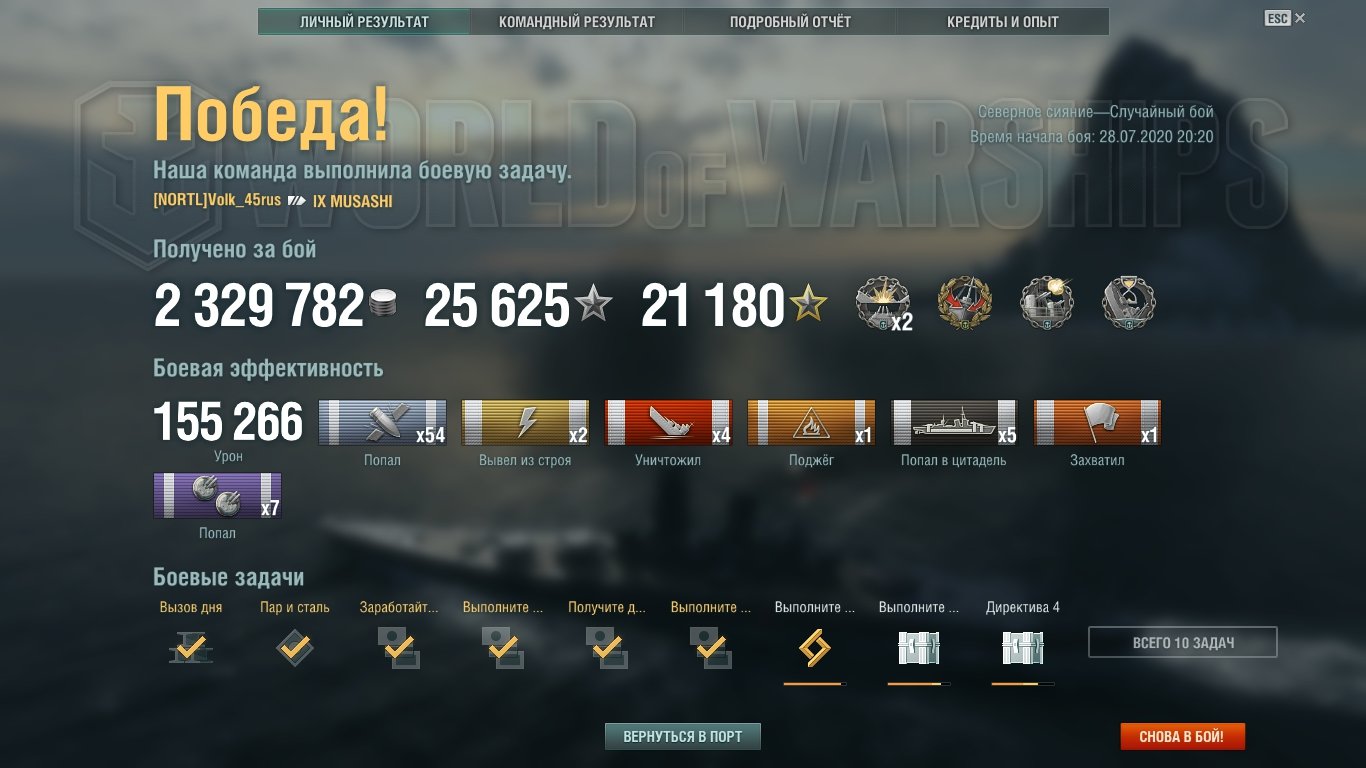Open the Директива 4 container task
This screenshot has width=1366, height=768.
click(x=1022, y=649)
